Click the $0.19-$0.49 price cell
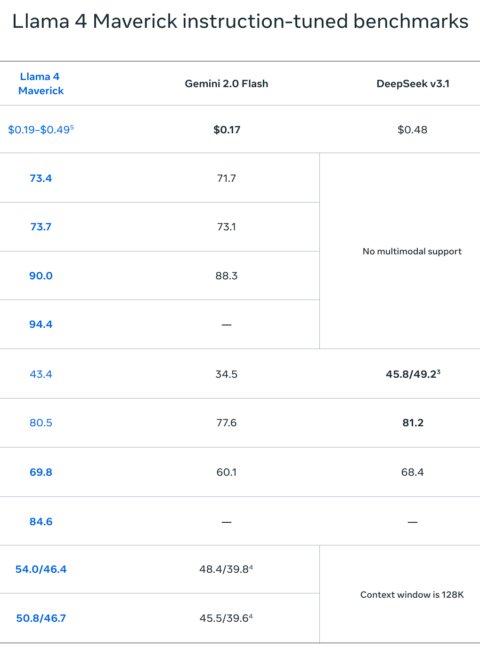This screenshot has width=480, height=650. point(41,130)
